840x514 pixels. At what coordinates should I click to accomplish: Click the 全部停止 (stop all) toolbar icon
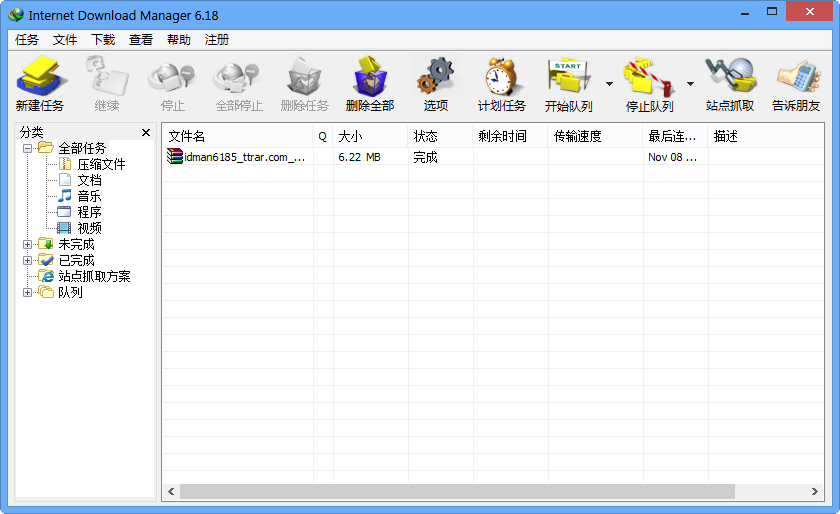click(239, 85)
